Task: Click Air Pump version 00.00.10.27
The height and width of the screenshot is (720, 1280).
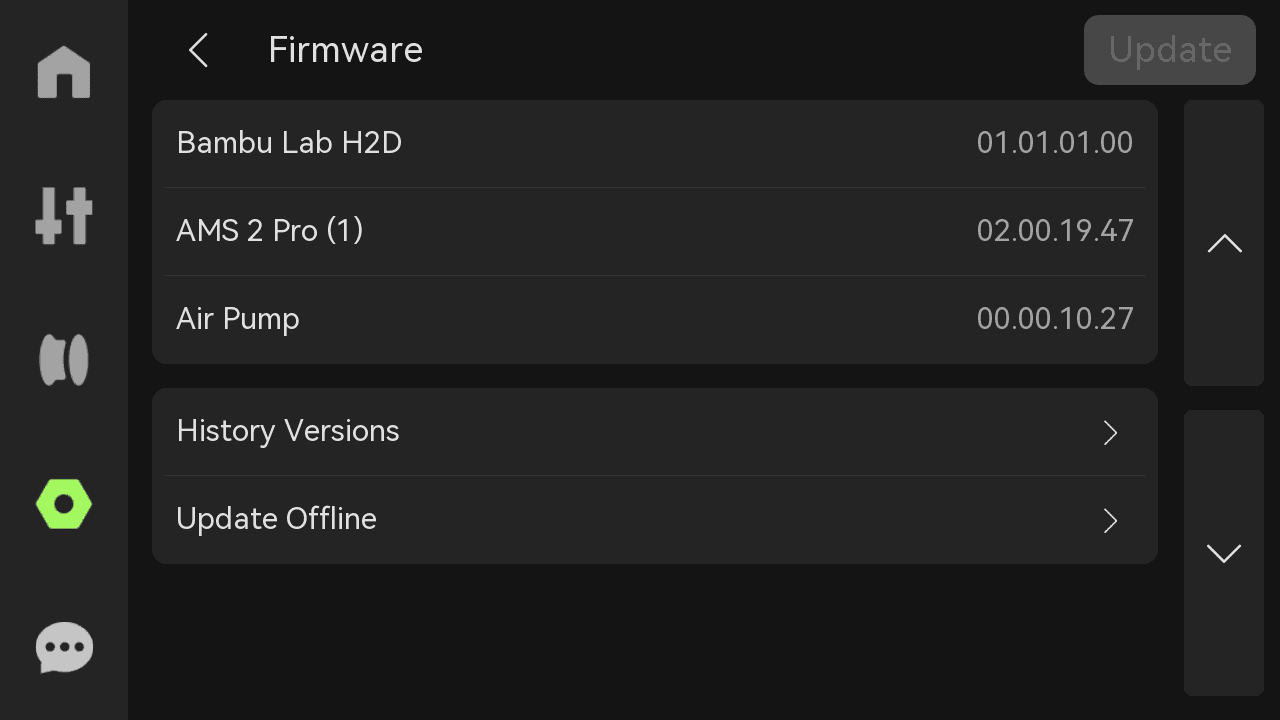Action: 1055,319
